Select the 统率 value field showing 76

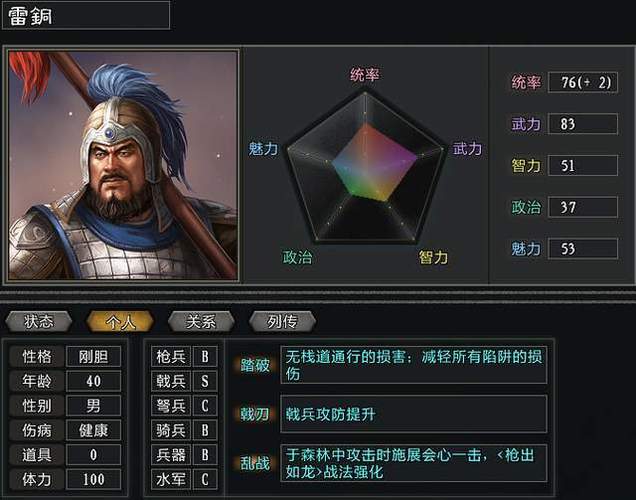(582, 82)
